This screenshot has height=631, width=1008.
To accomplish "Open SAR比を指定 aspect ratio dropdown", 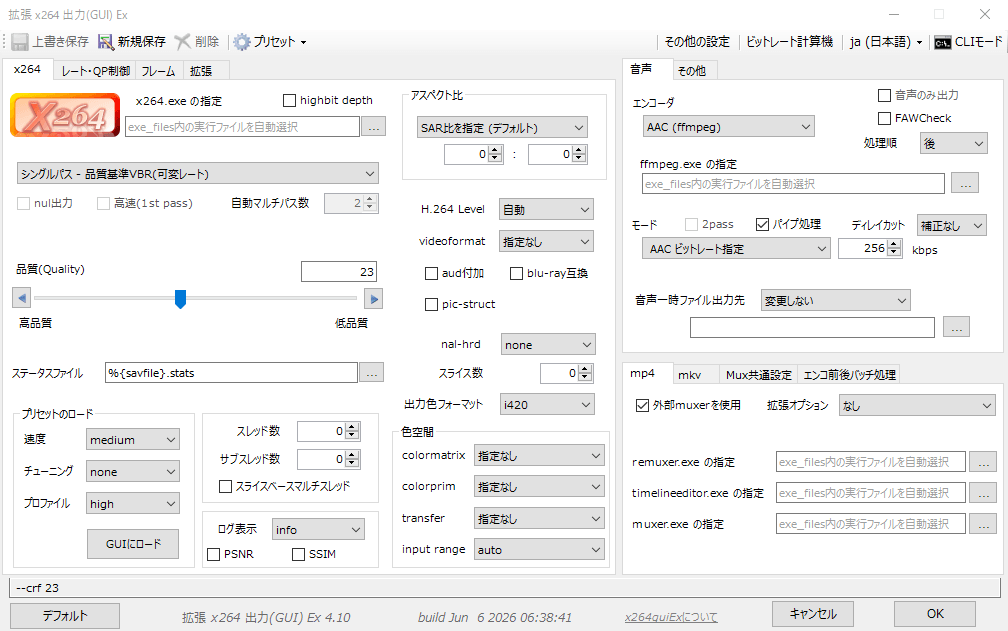I will 502,128.
